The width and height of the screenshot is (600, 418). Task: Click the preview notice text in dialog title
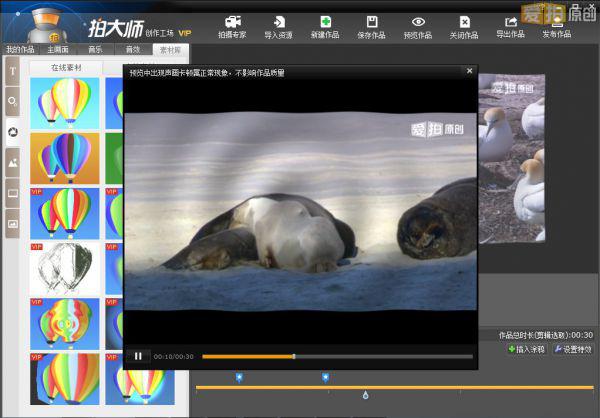point(207,72)
